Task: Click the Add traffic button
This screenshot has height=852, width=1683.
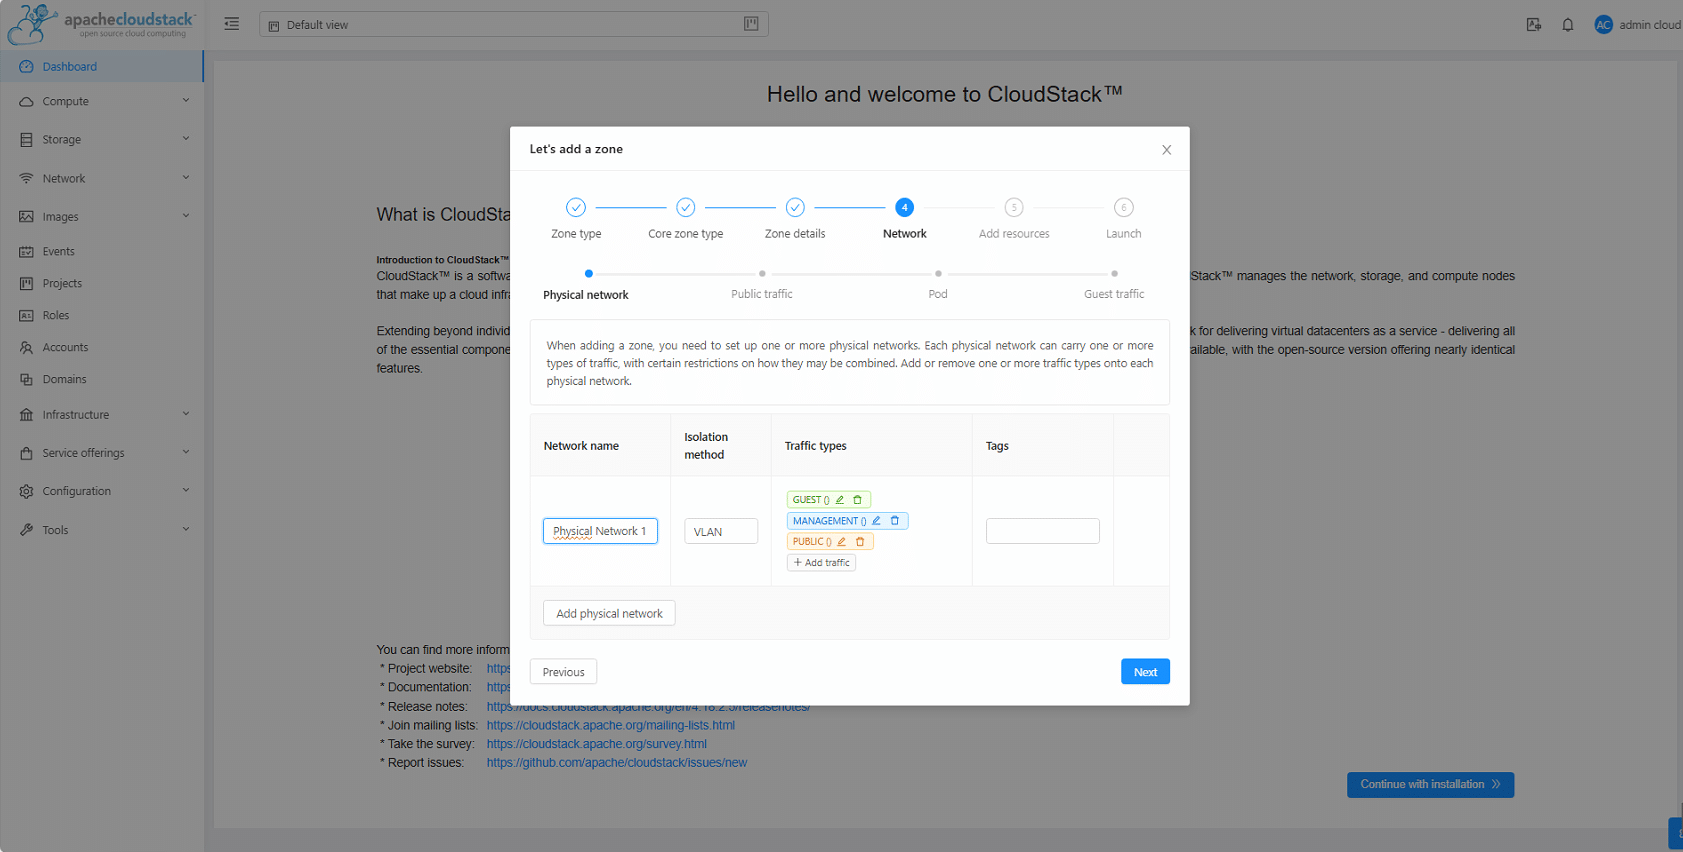Action: (821, 563)
